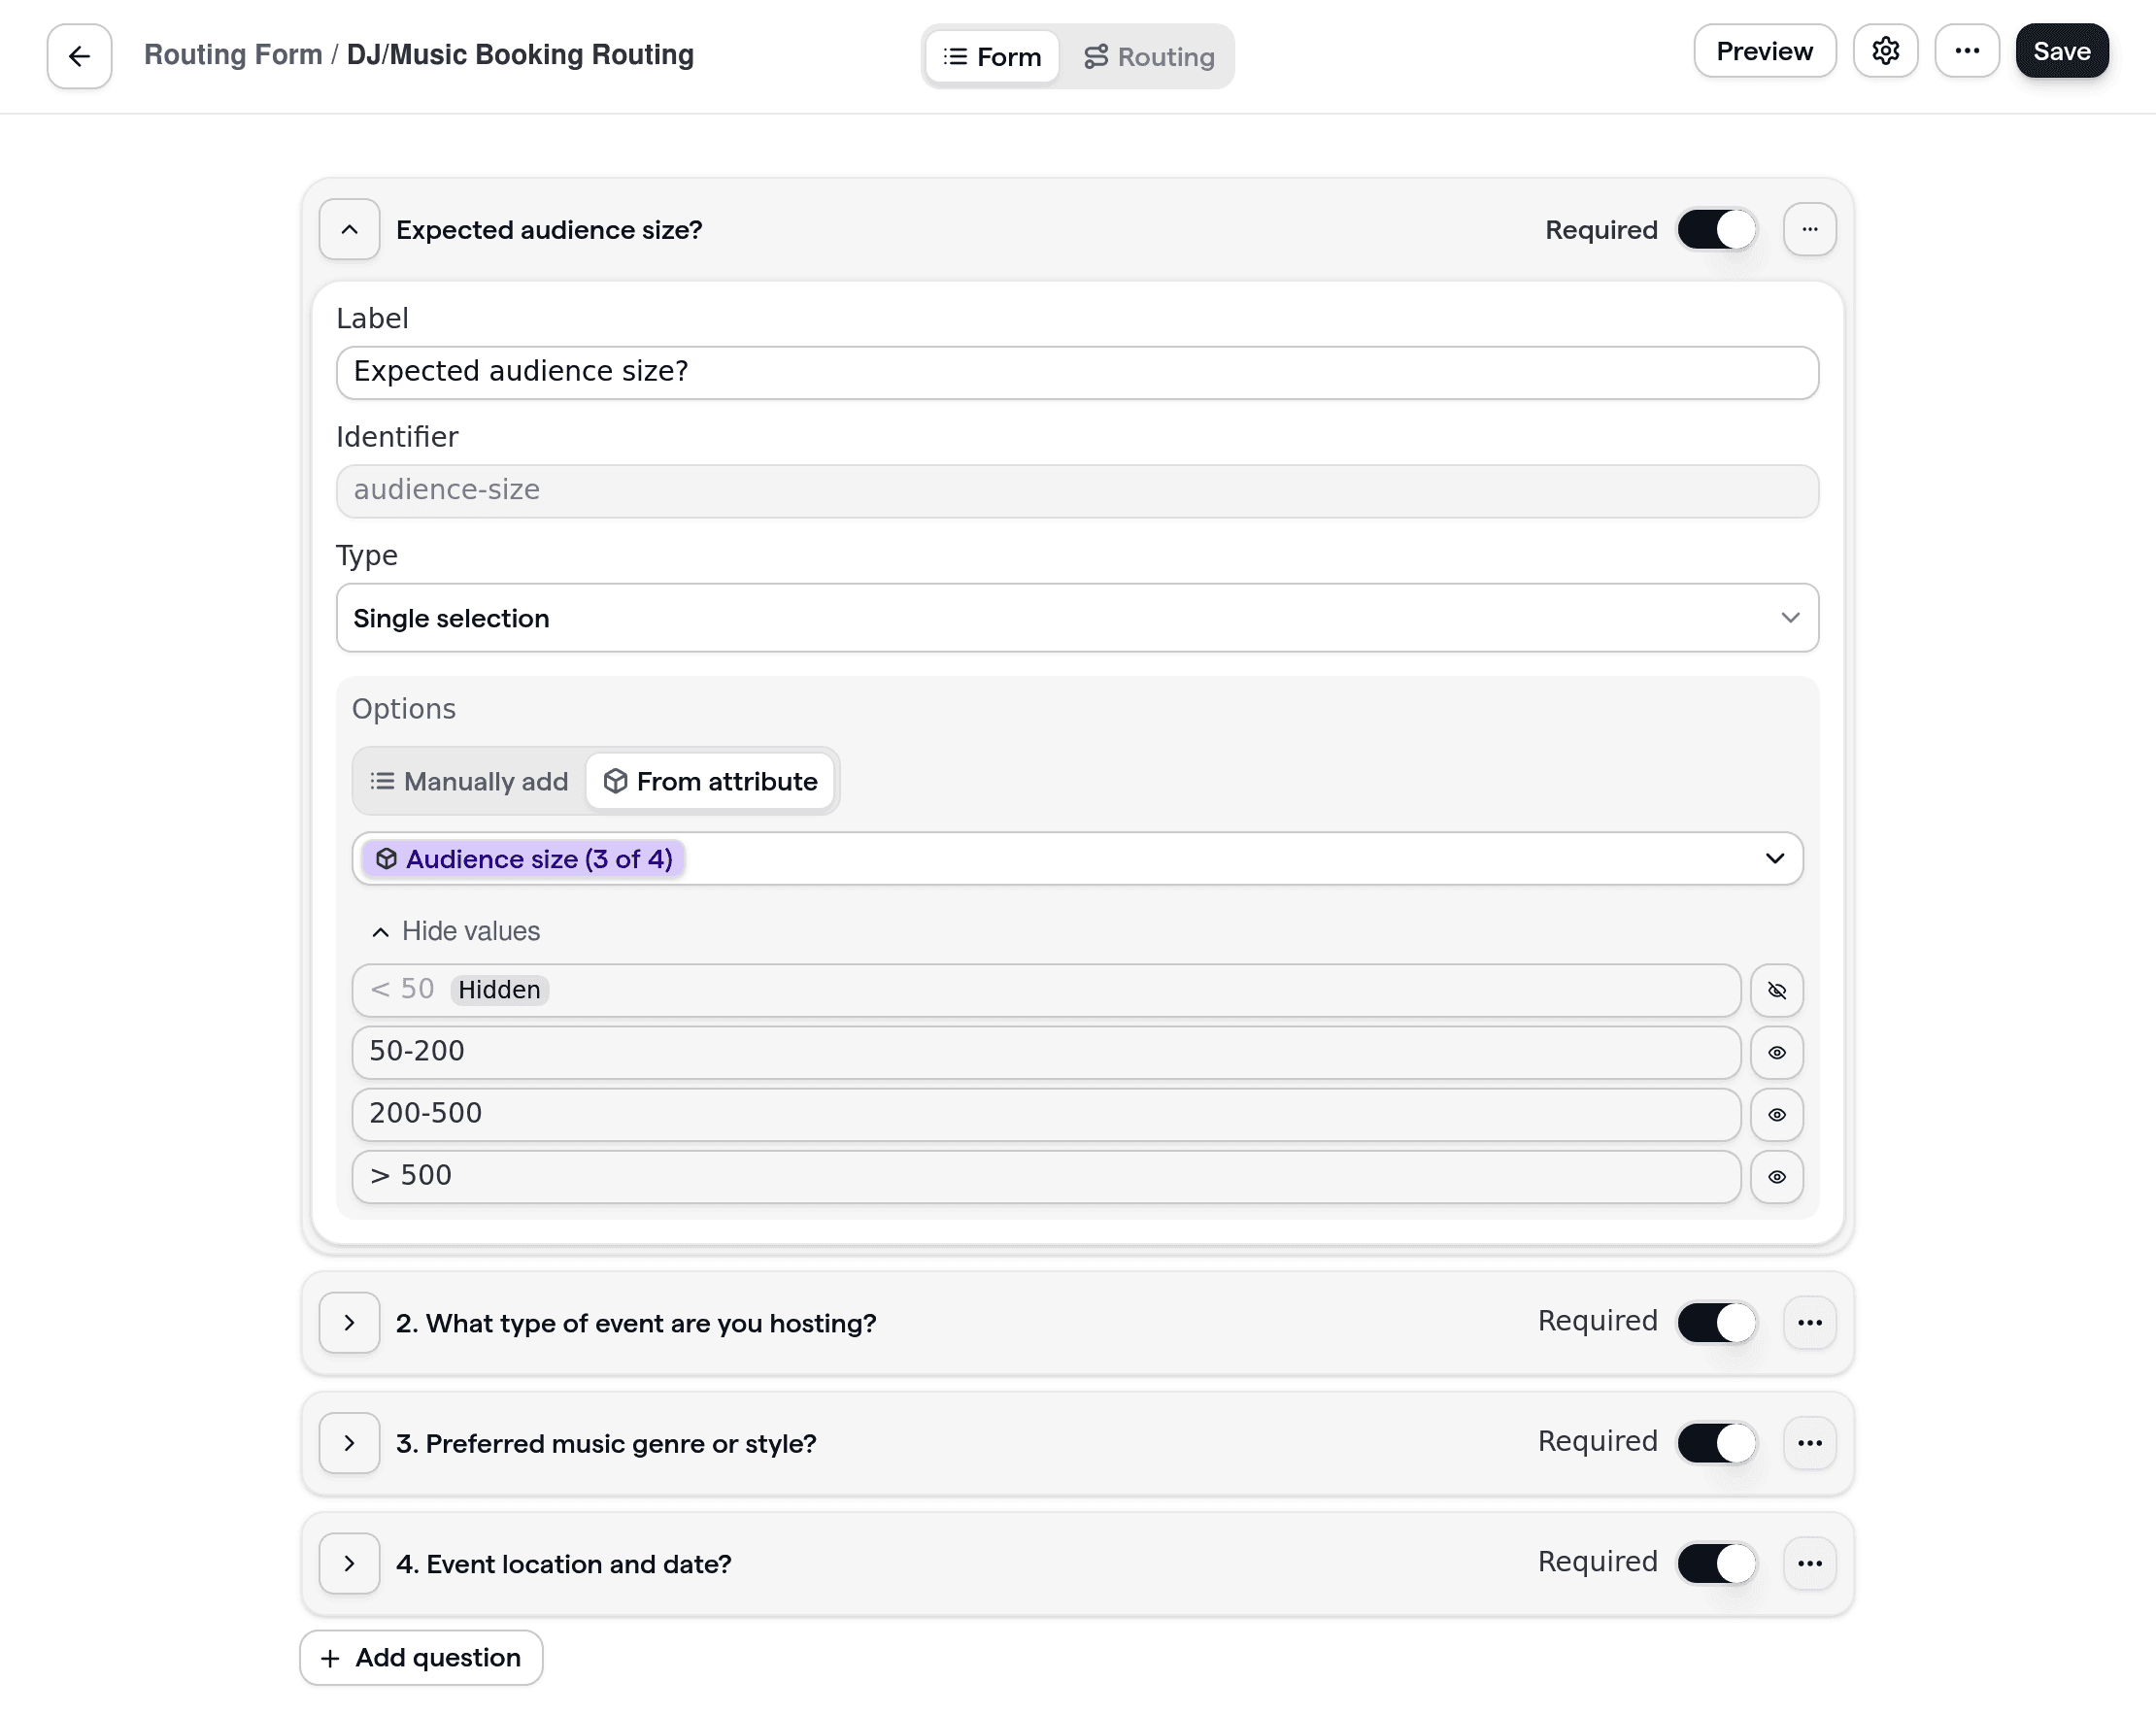This screenshot has height=1715, width=2156.
Task: Save the routing form
Action: coord(2061,50)
